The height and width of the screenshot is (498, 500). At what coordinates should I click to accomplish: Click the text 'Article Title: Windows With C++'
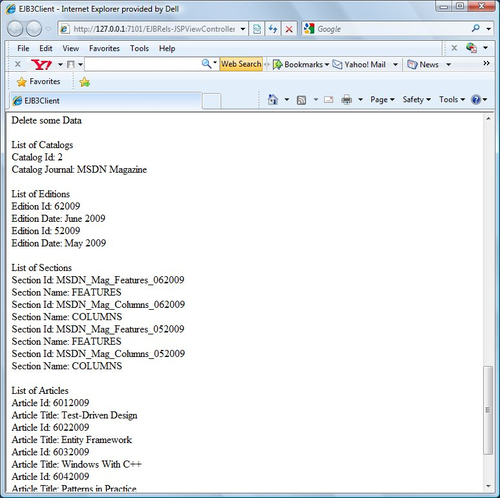76,464
